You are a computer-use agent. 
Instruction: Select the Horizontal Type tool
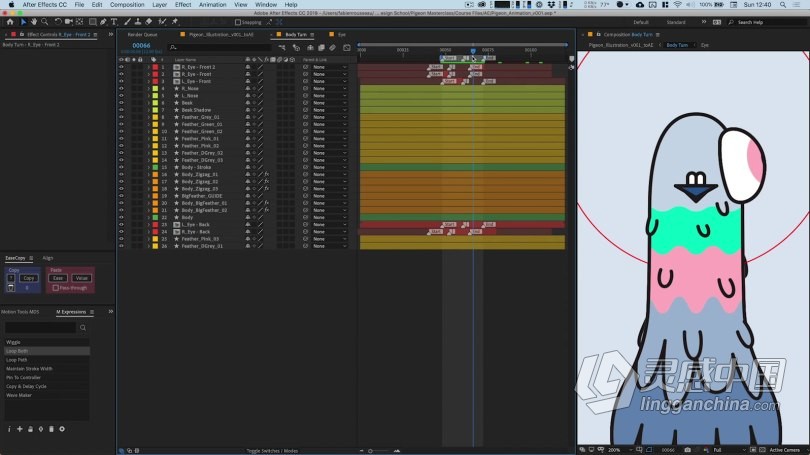tap(114, 22)
